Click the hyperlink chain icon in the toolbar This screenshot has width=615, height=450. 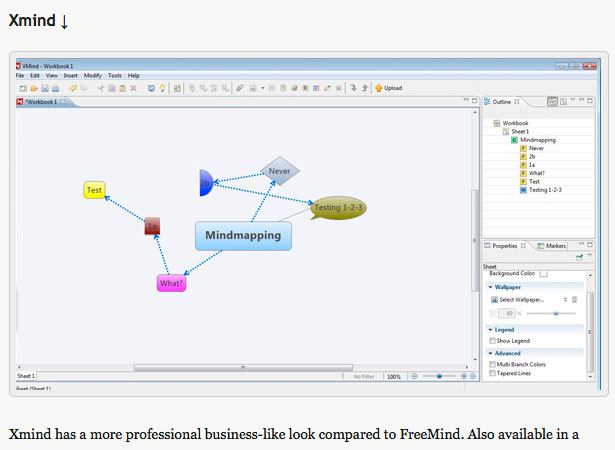click(240, 88)
